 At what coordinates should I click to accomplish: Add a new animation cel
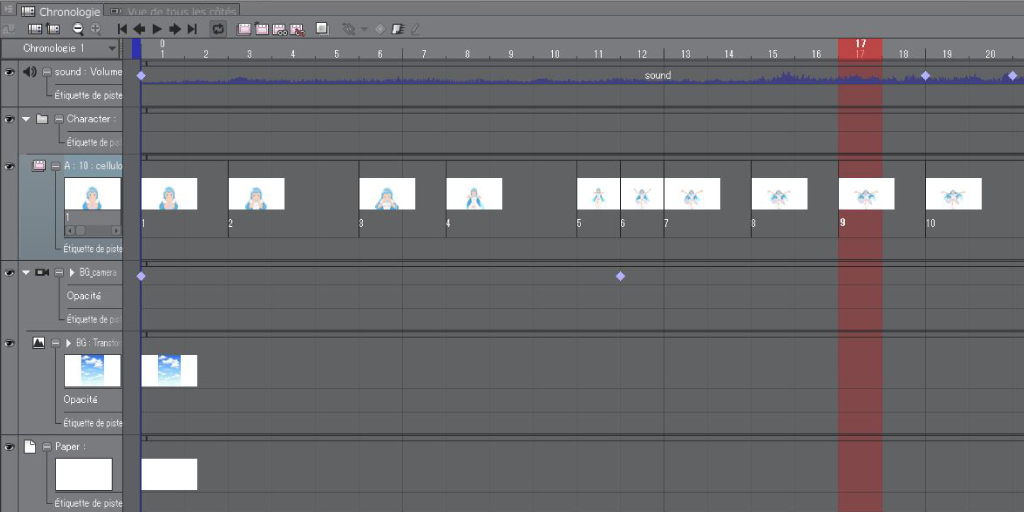(262, 29)
